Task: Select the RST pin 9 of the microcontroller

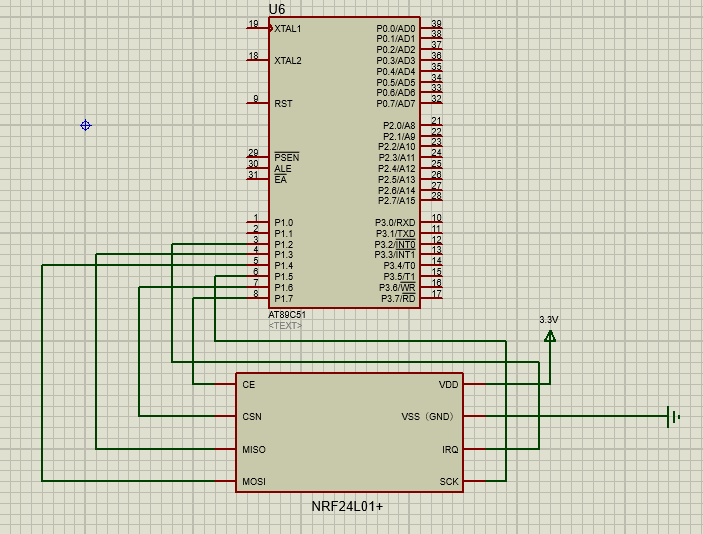Action: click(x=257, y=103)
